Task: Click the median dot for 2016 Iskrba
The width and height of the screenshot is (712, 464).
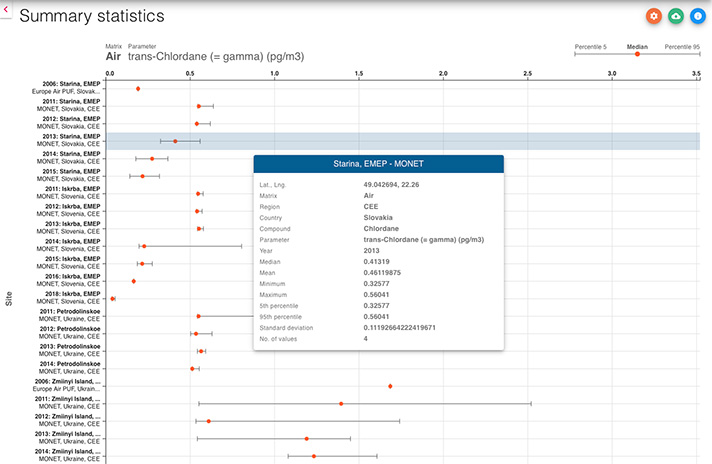Action: [134, 281]
